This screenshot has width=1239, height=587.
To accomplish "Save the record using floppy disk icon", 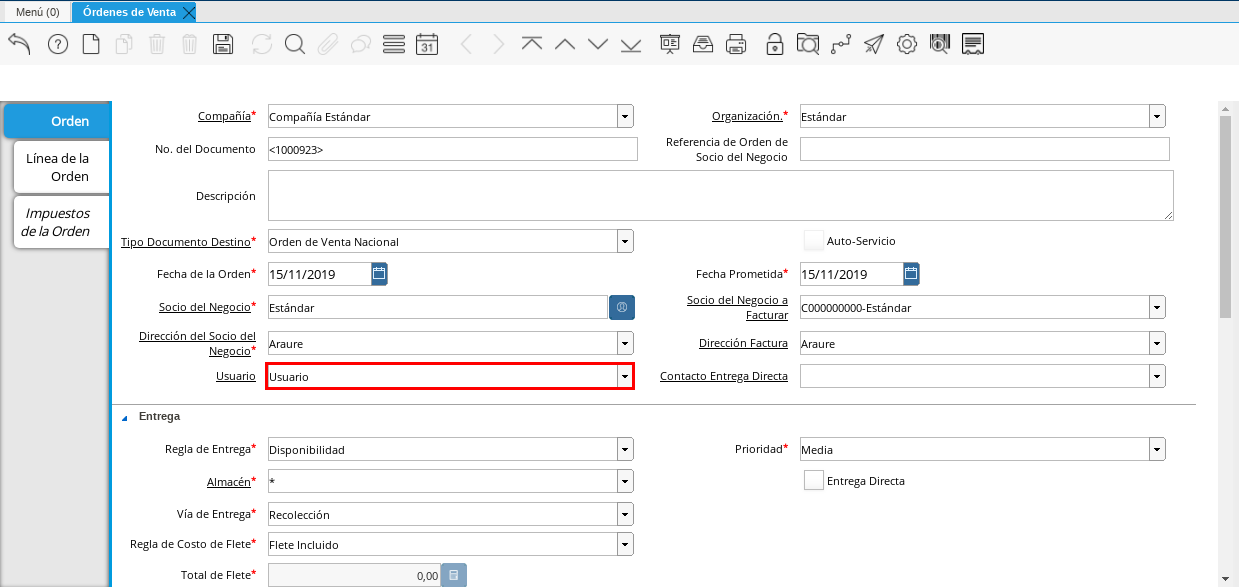I will (223, 44).
